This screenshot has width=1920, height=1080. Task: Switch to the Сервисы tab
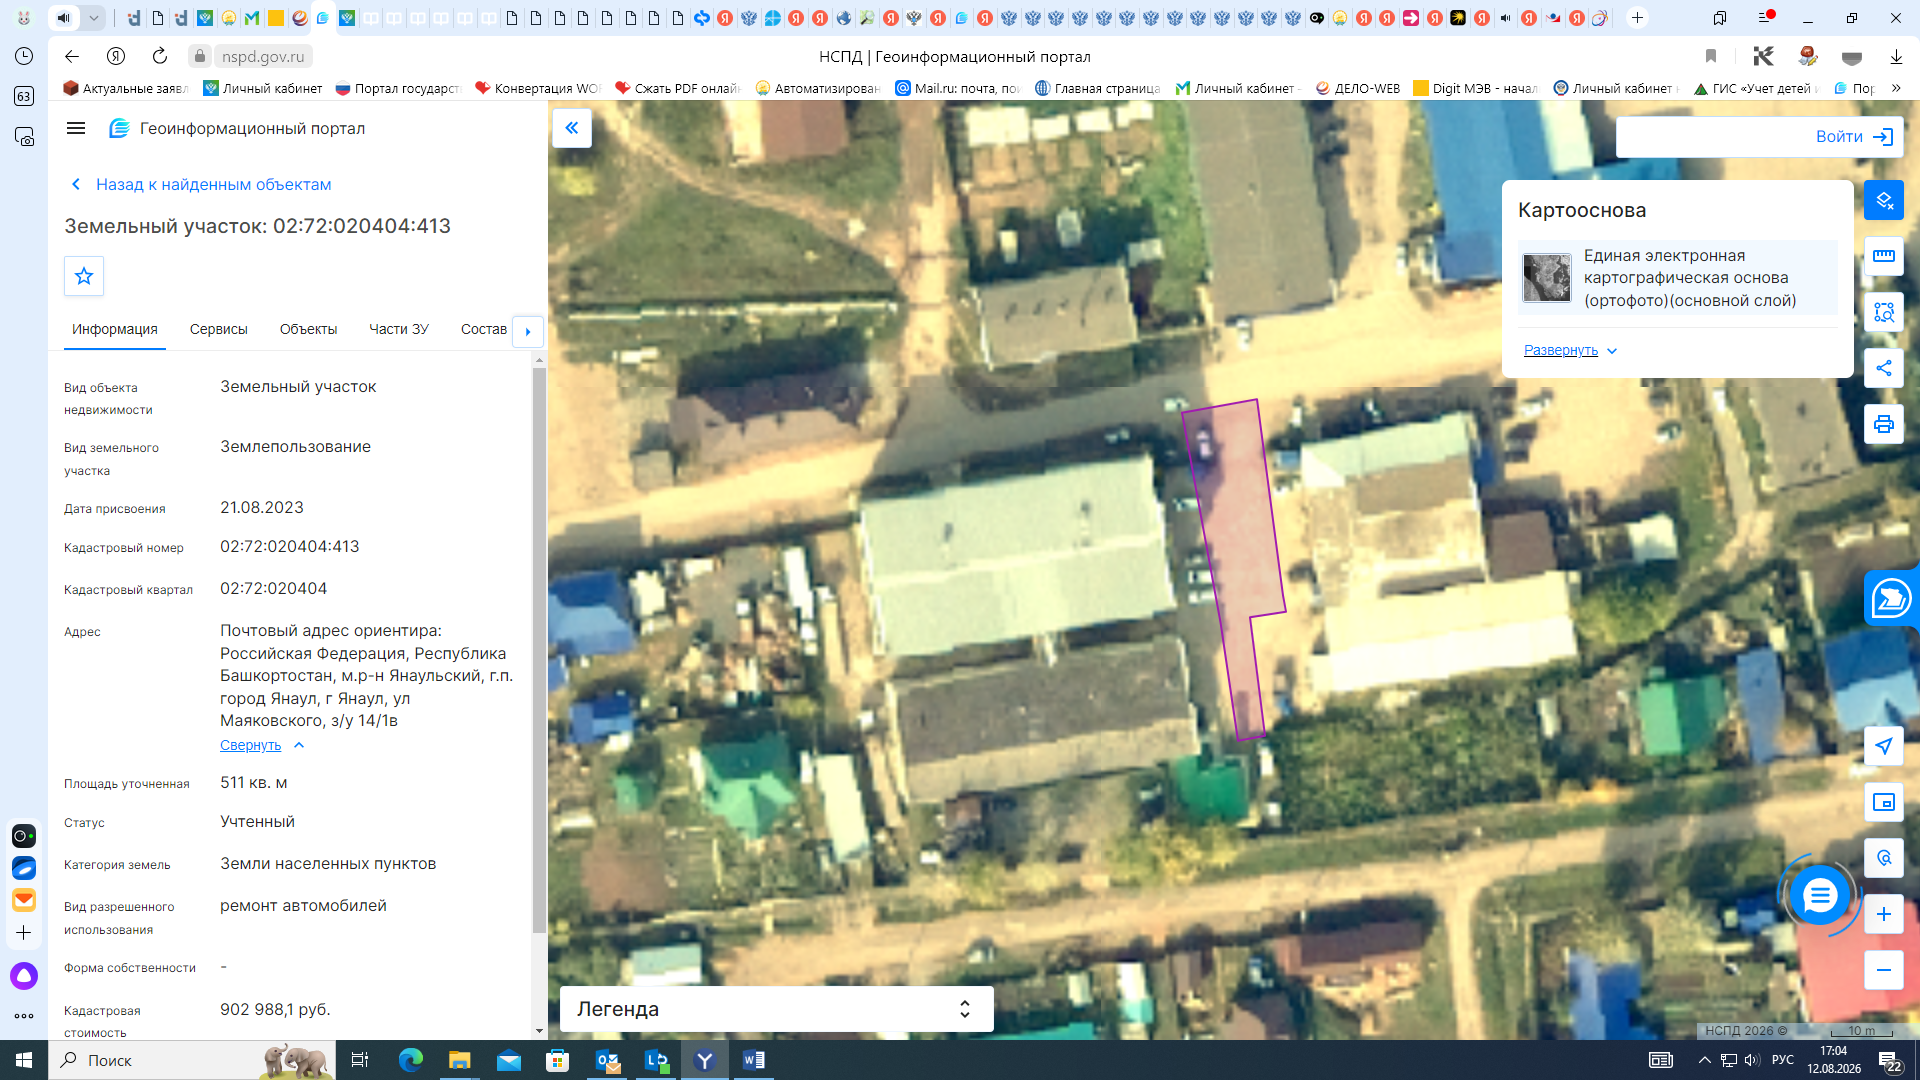click(x=219, y=329)
